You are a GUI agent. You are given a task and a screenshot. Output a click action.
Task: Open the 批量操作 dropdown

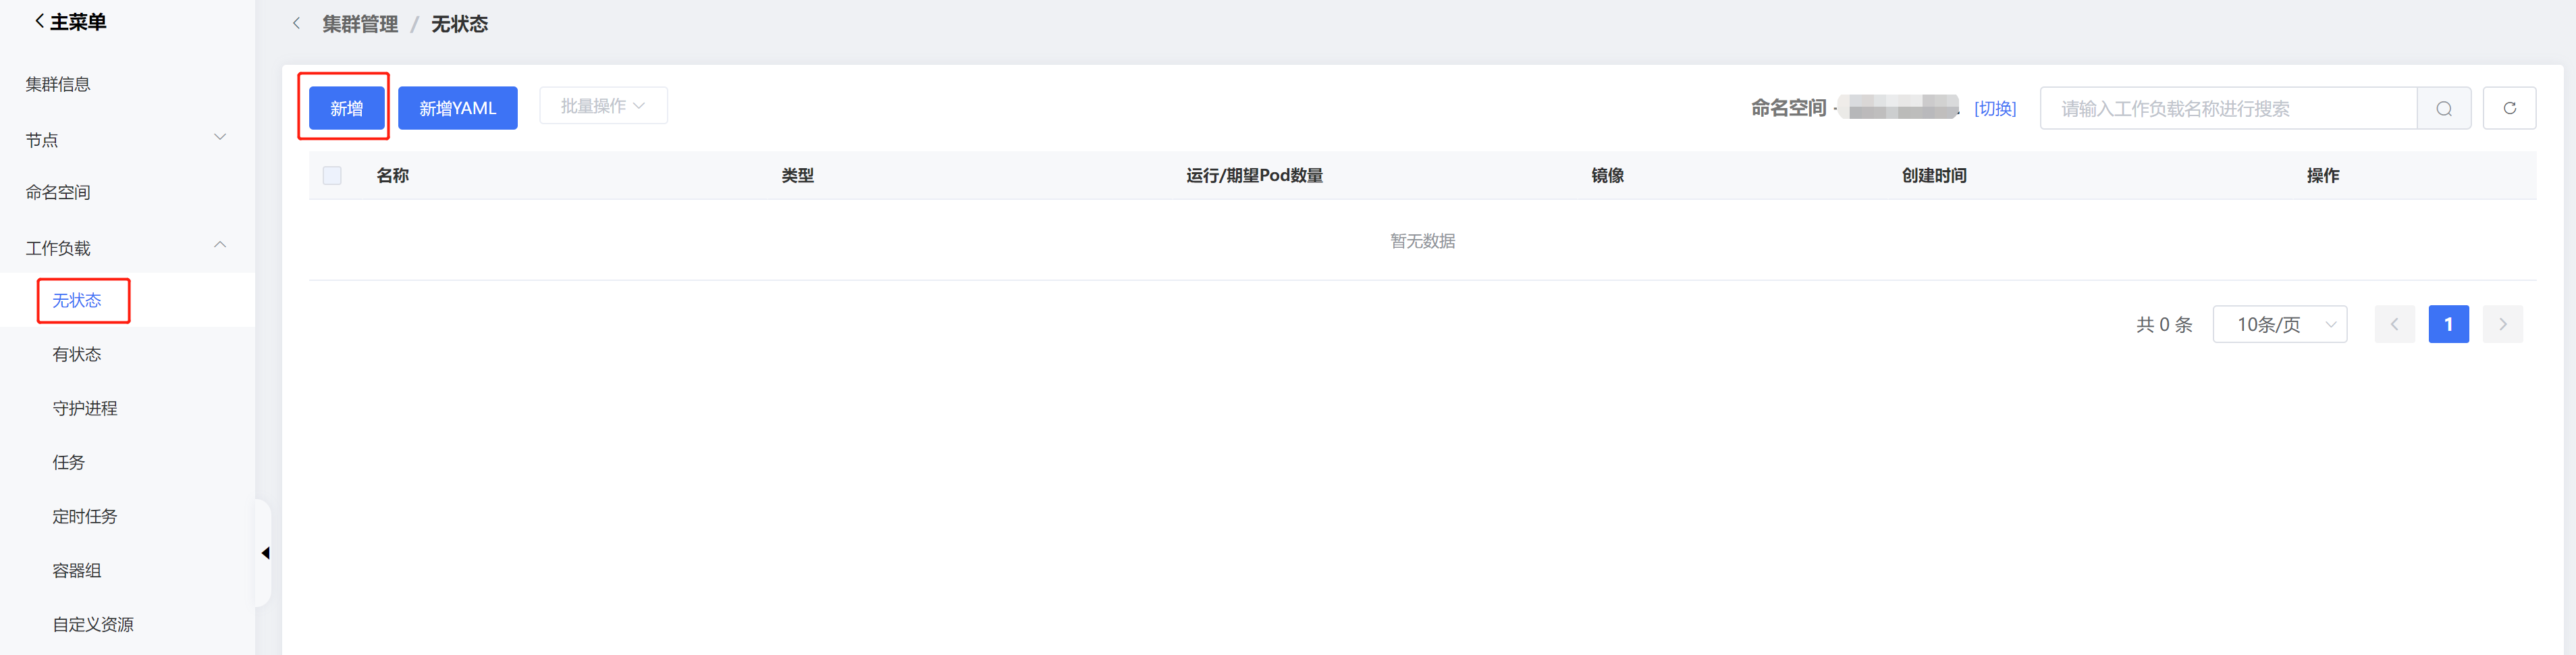click(603, 106)
